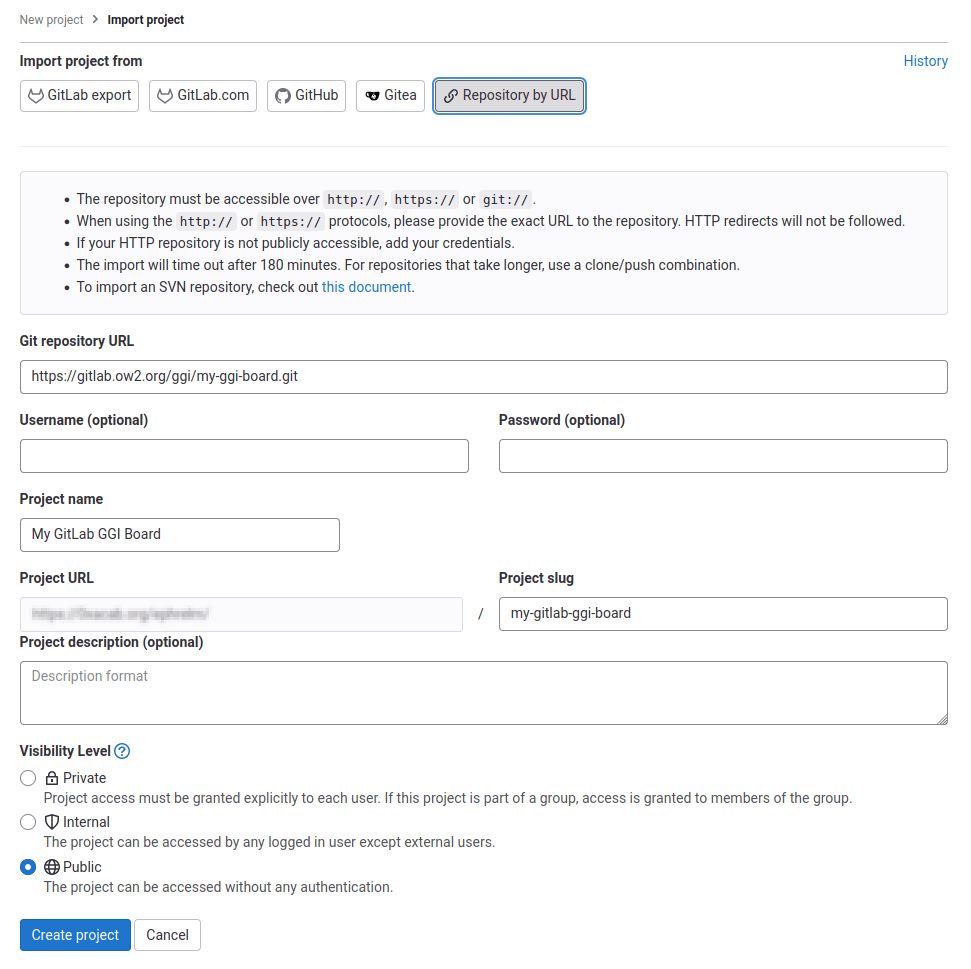Image resolution: width=971 pixels, height=969 pixels.
Task: Select the Internal visibility radio button
Action: pyautogui.click(x=28, y=822)
